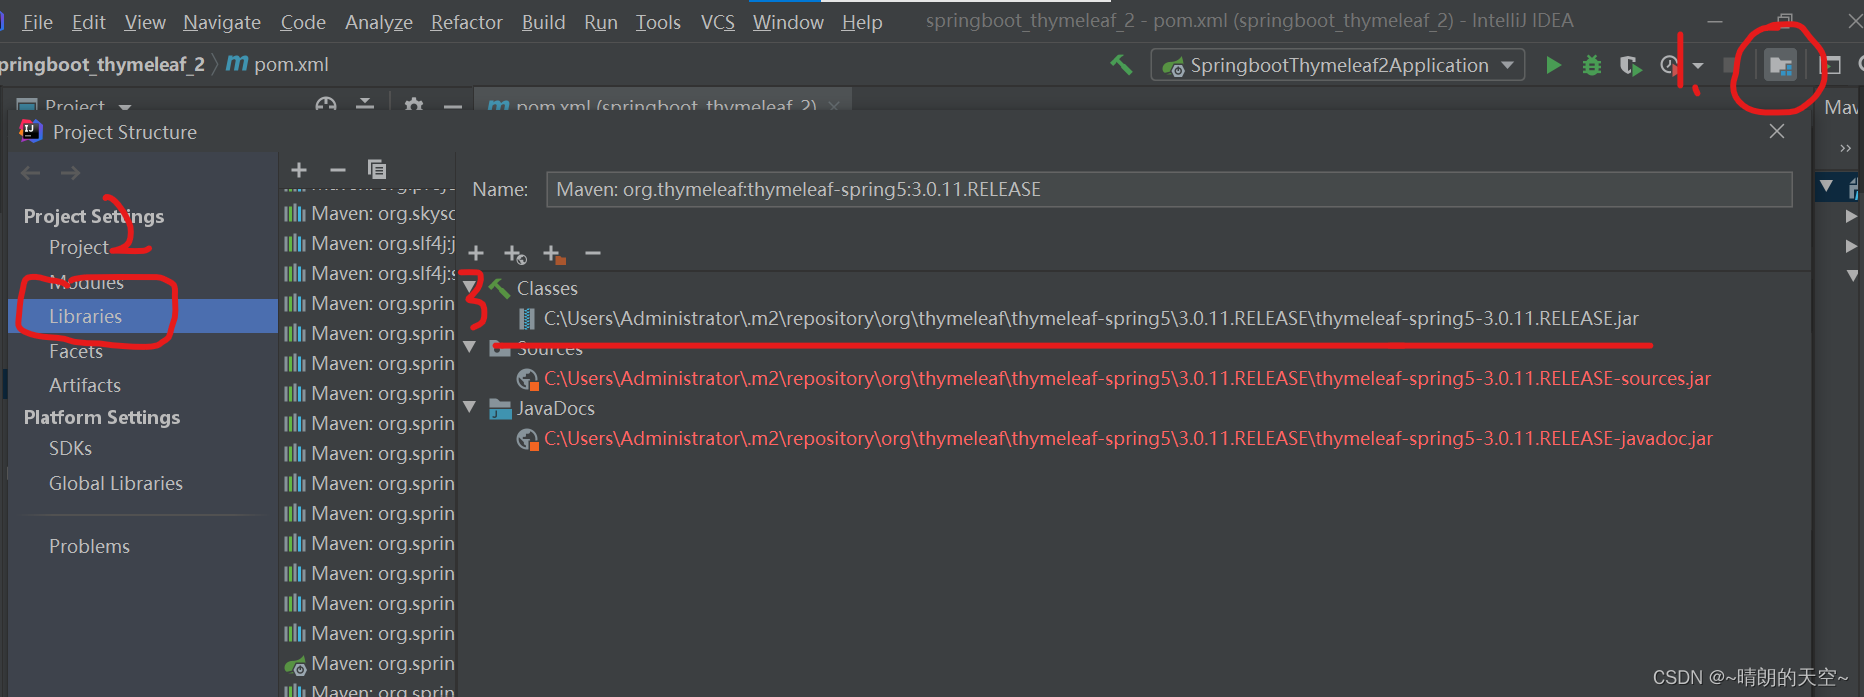Image resolution: width=1864 pixels, height=697 pixels.
Task: Open Global Libraries section
Action: point(116,483)
